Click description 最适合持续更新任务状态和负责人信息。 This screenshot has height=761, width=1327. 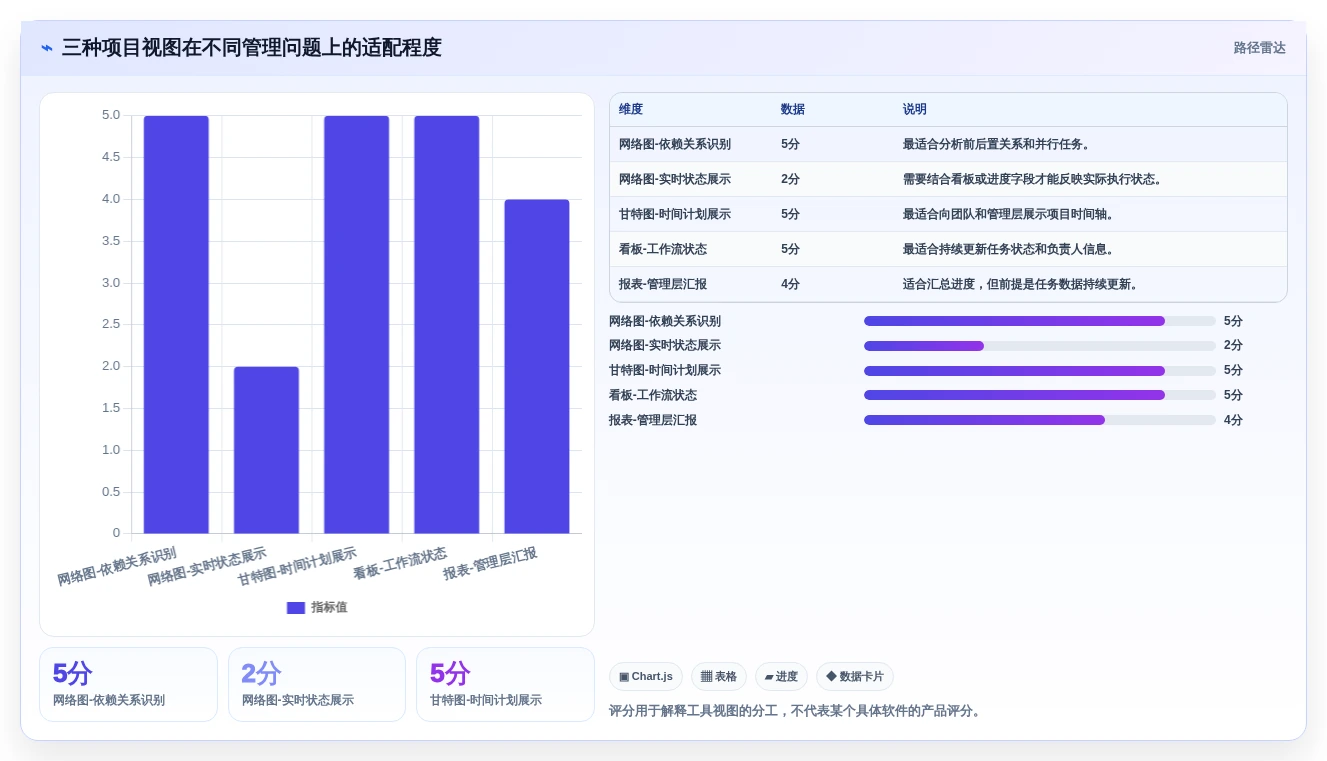[x=1009, y=249]
